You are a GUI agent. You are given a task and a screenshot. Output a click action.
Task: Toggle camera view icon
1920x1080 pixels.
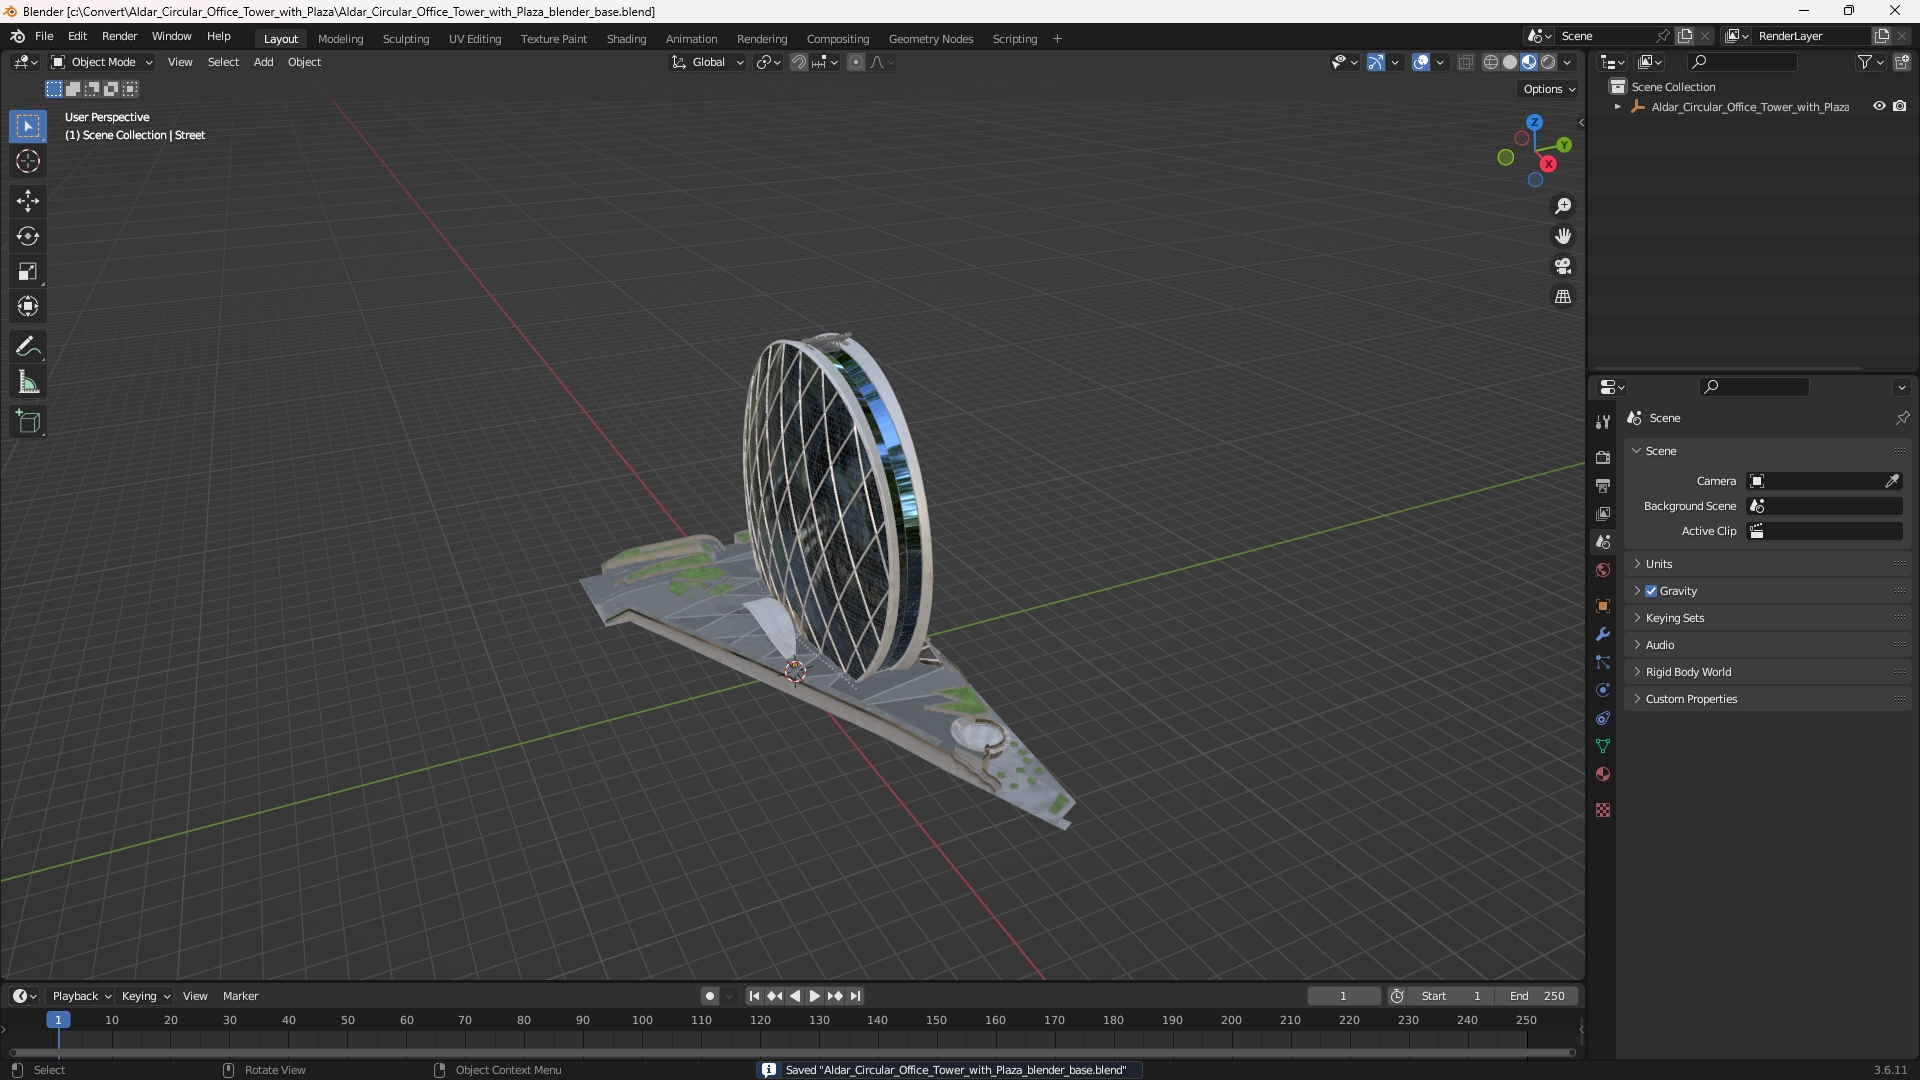coord(1563,266)
